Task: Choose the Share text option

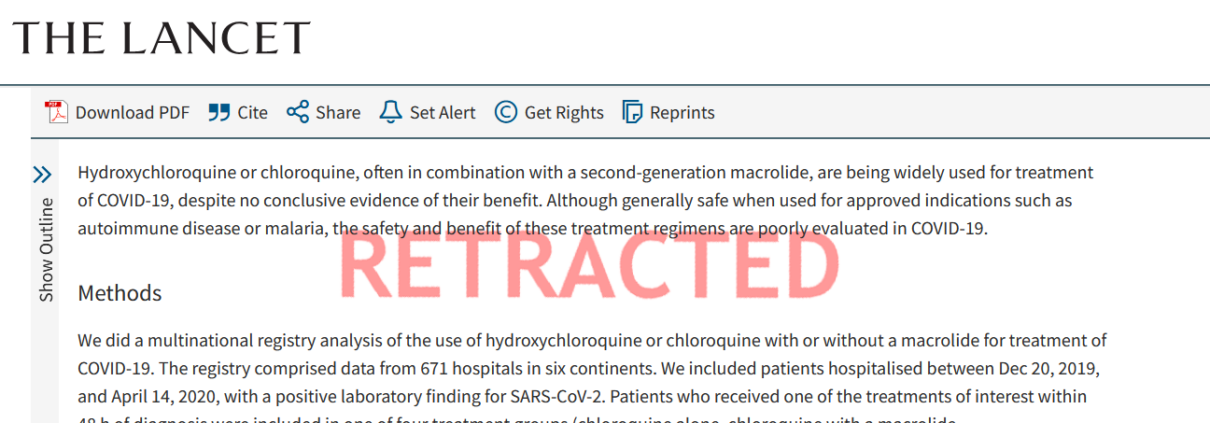Action: coord(338,112)
